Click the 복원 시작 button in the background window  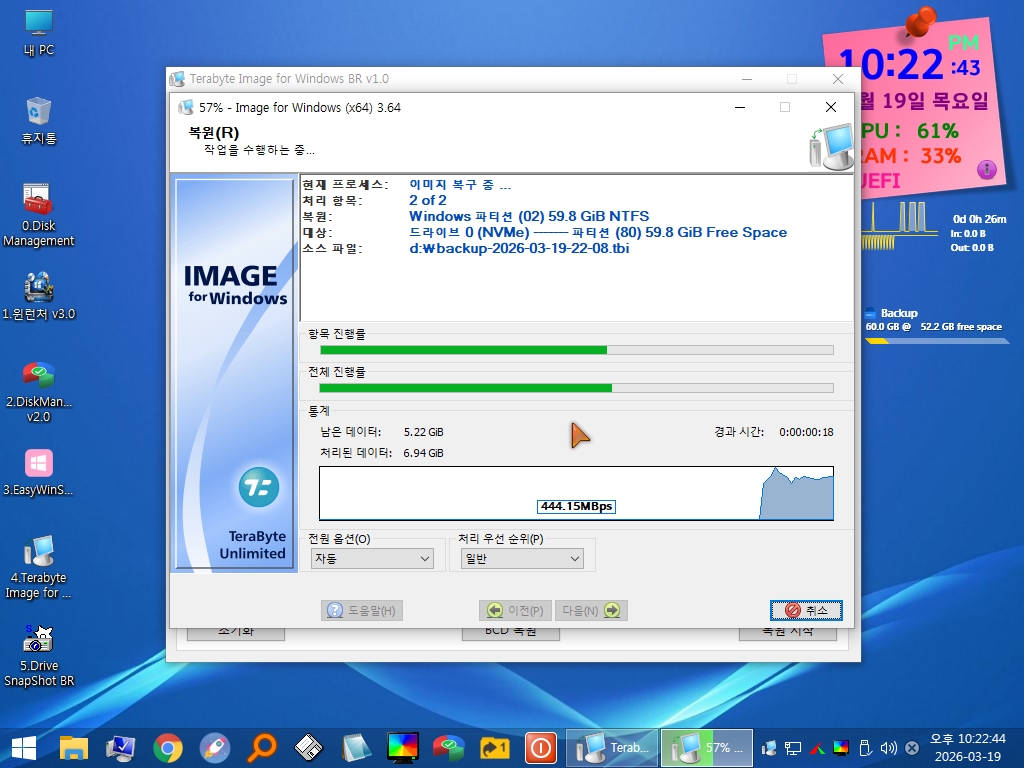click(x=788, y=633)
